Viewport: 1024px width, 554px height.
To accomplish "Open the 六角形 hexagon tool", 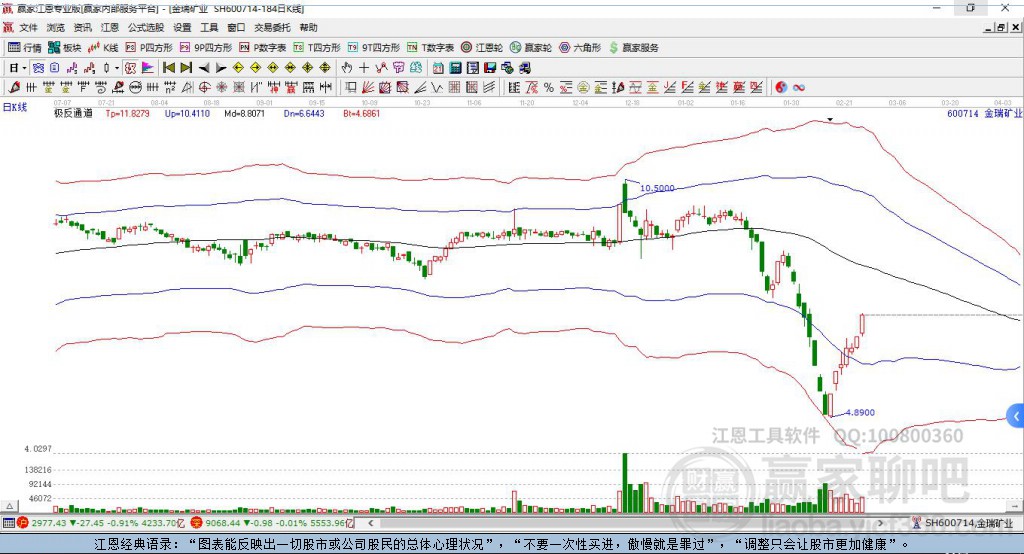I will pyautogui.click(x=580, y=48).
